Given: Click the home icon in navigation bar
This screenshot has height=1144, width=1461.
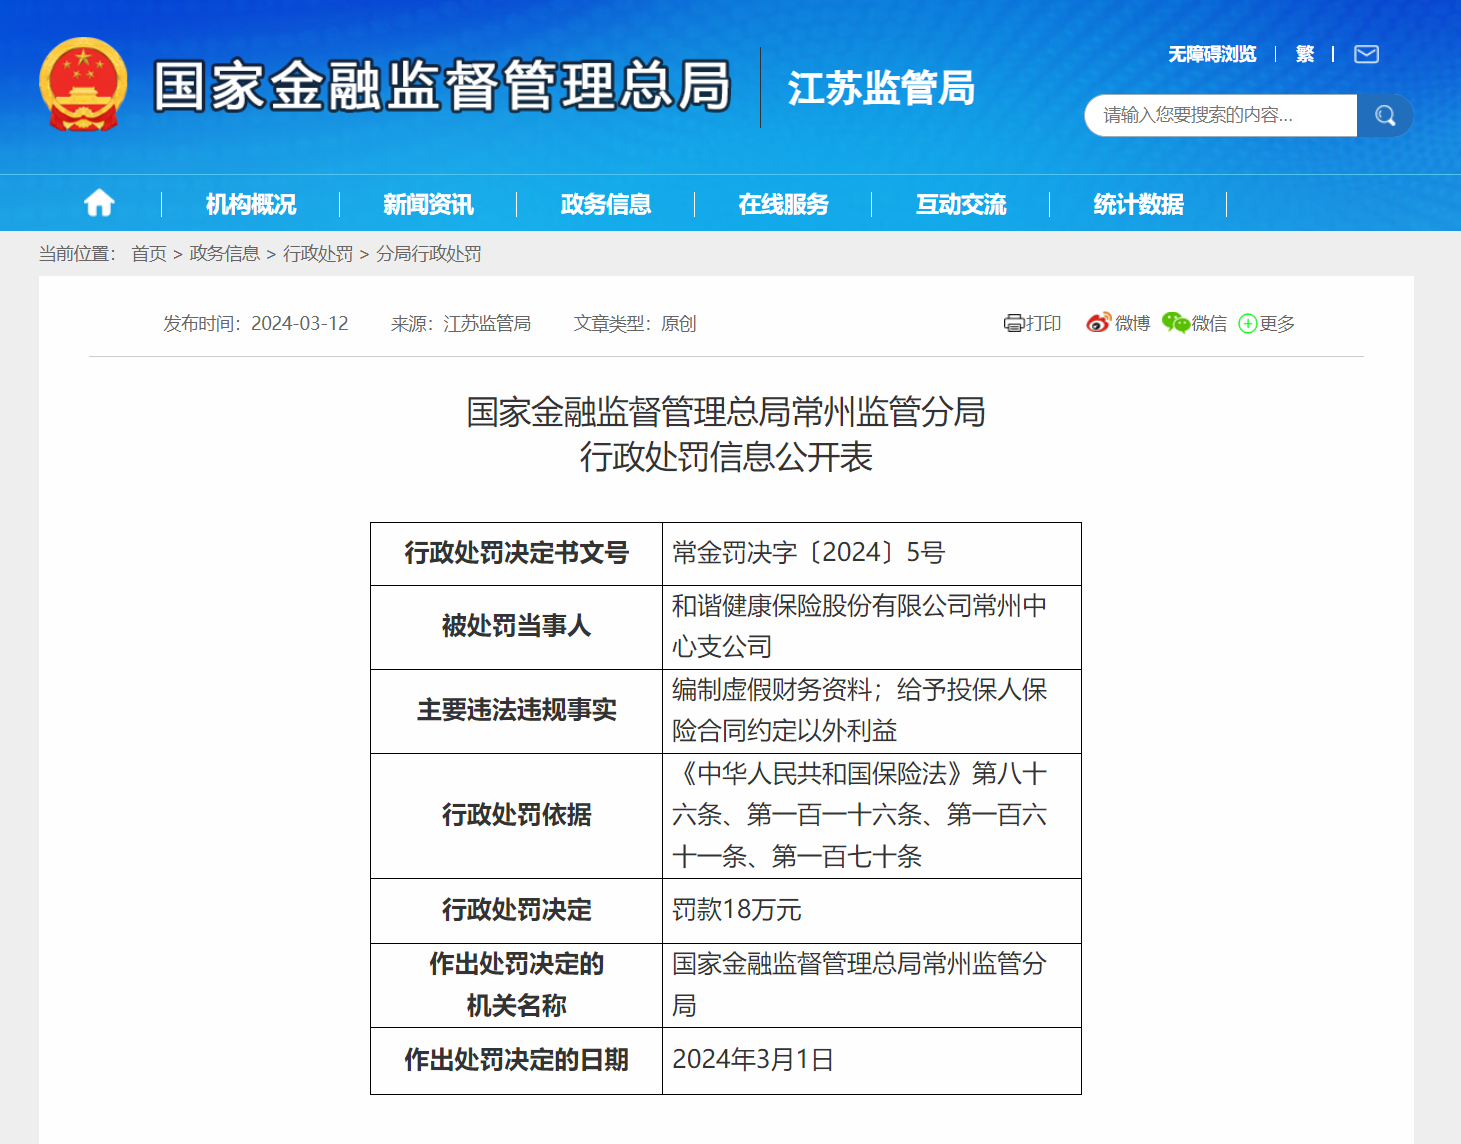Looking at the screenshot, I should pos(99,203).
